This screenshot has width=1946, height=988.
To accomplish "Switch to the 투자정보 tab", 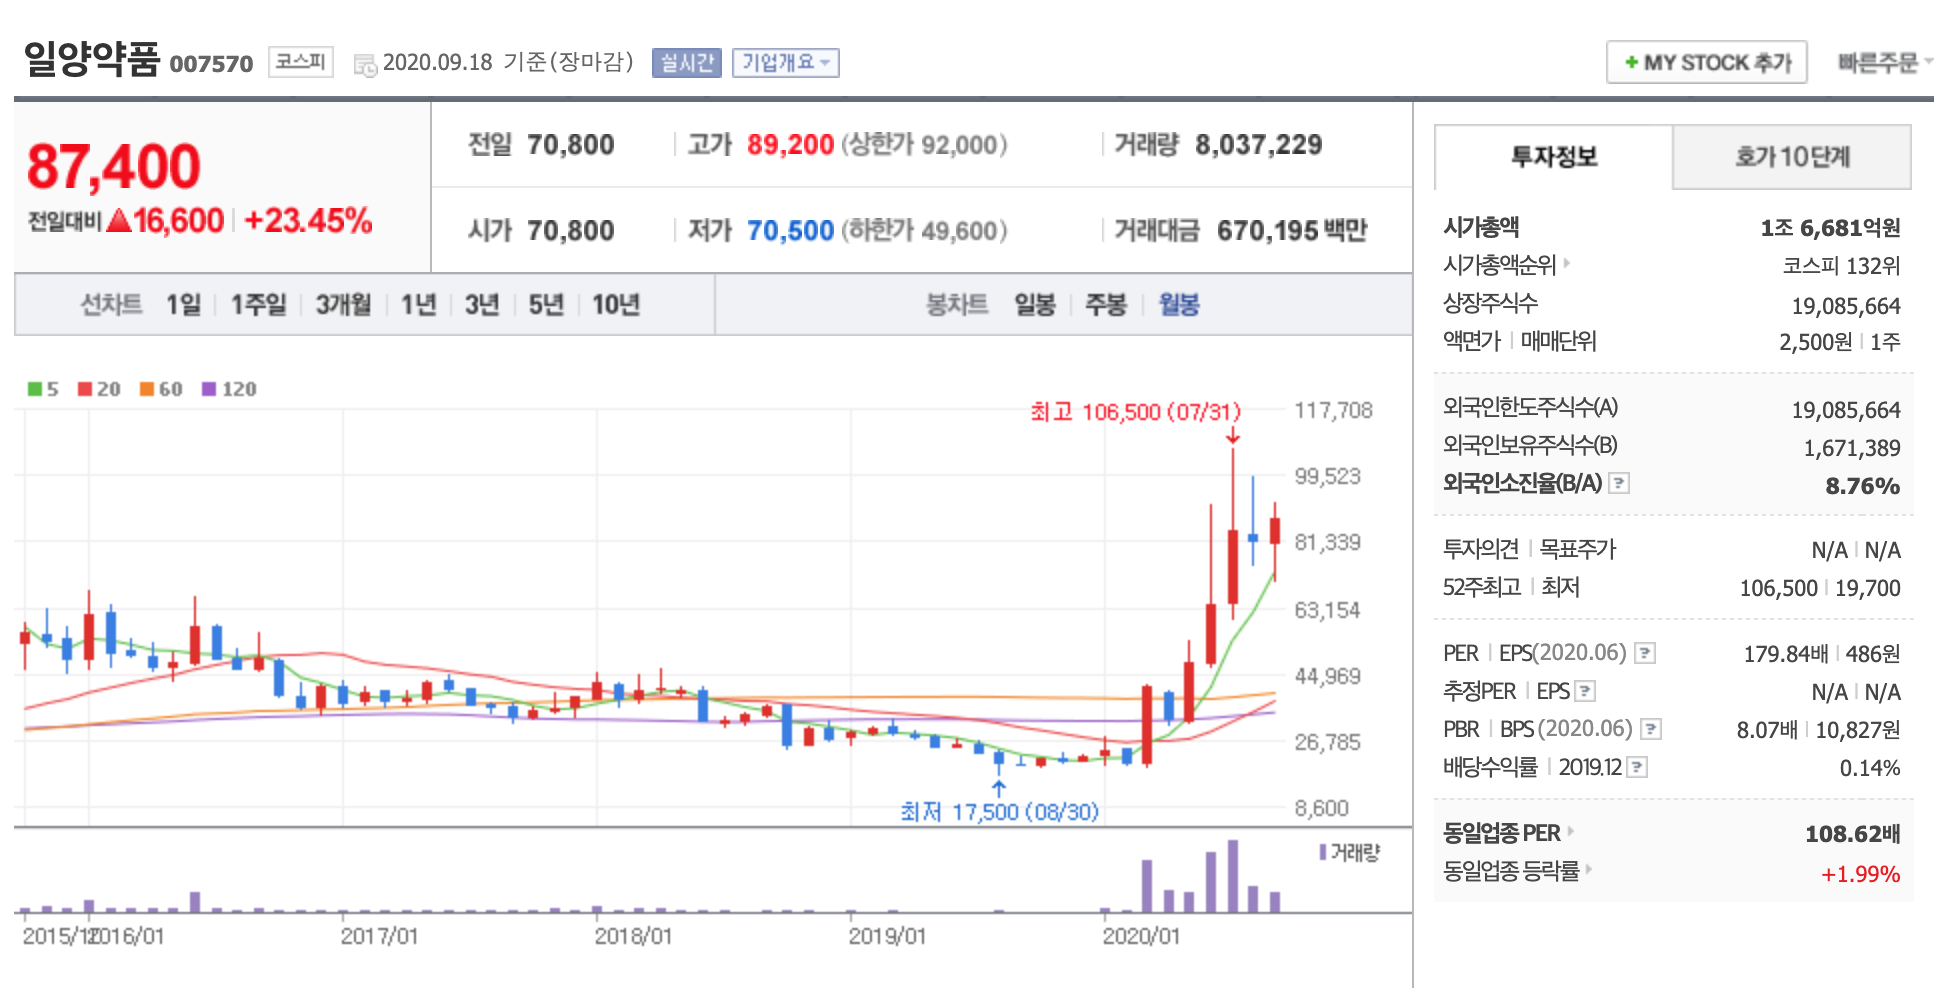I will [1553, 157].
